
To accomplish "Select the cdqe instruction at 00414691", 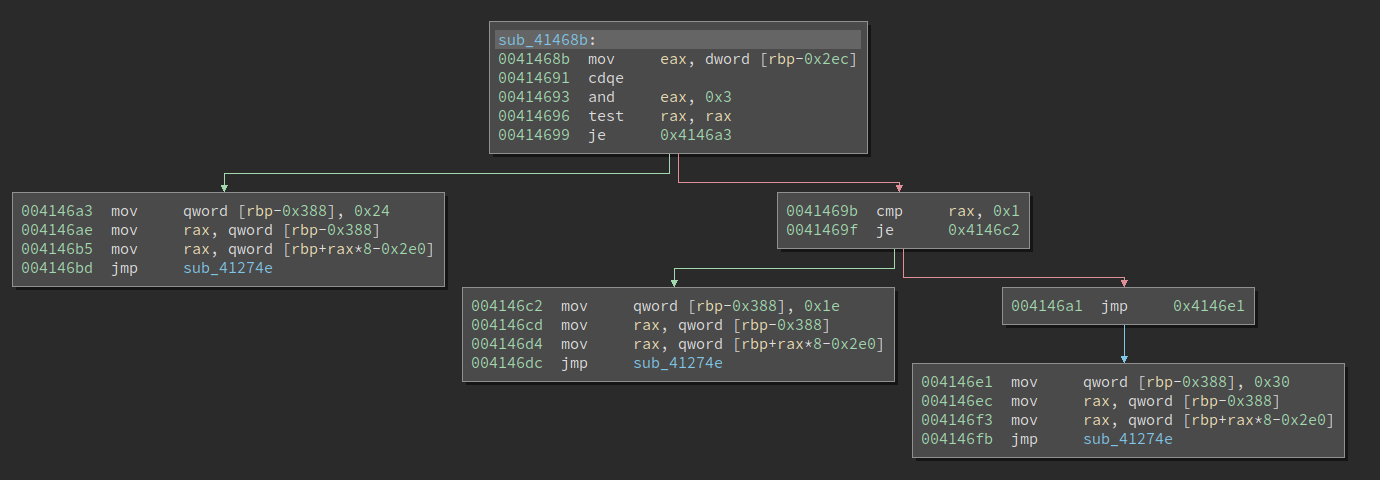I will tap(606, 78).
